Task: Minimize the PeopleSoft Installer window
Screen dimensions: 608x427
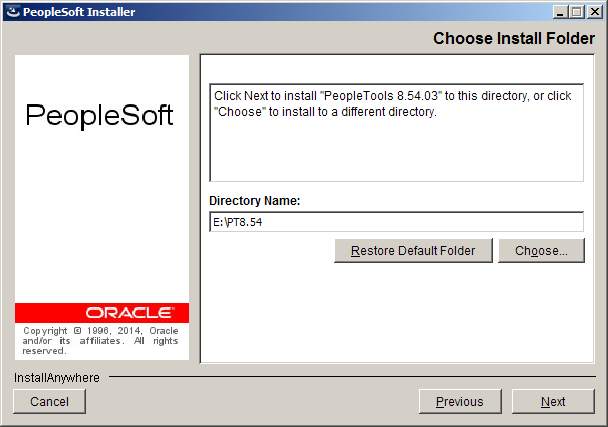Action: (560, 12)
